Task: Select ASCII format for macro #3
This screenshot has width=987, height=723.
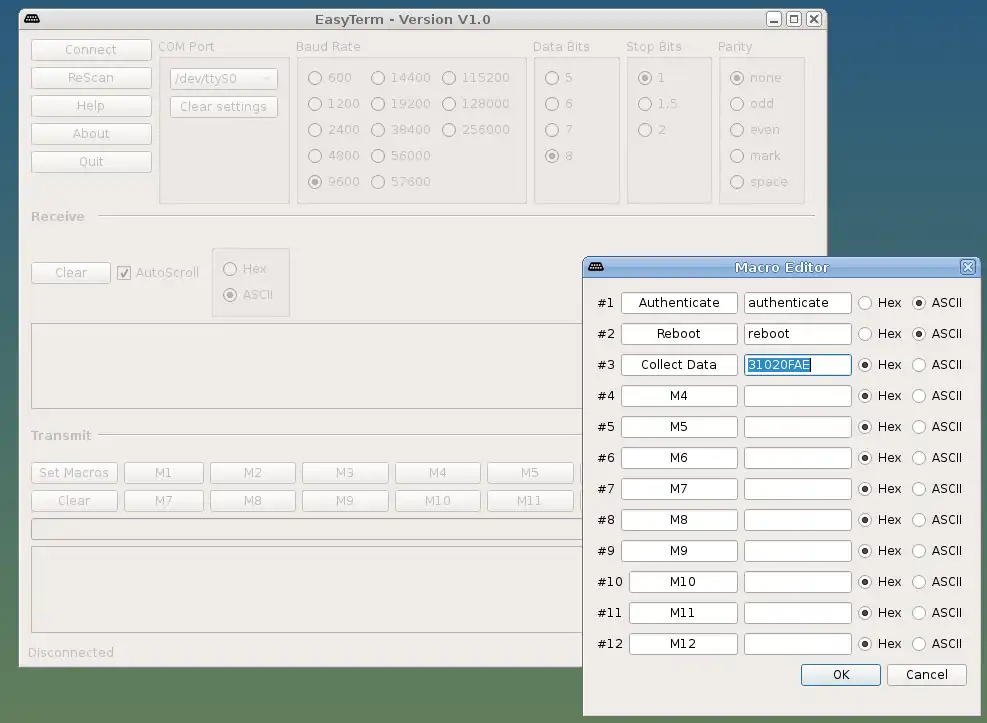Action: point(919,365)
